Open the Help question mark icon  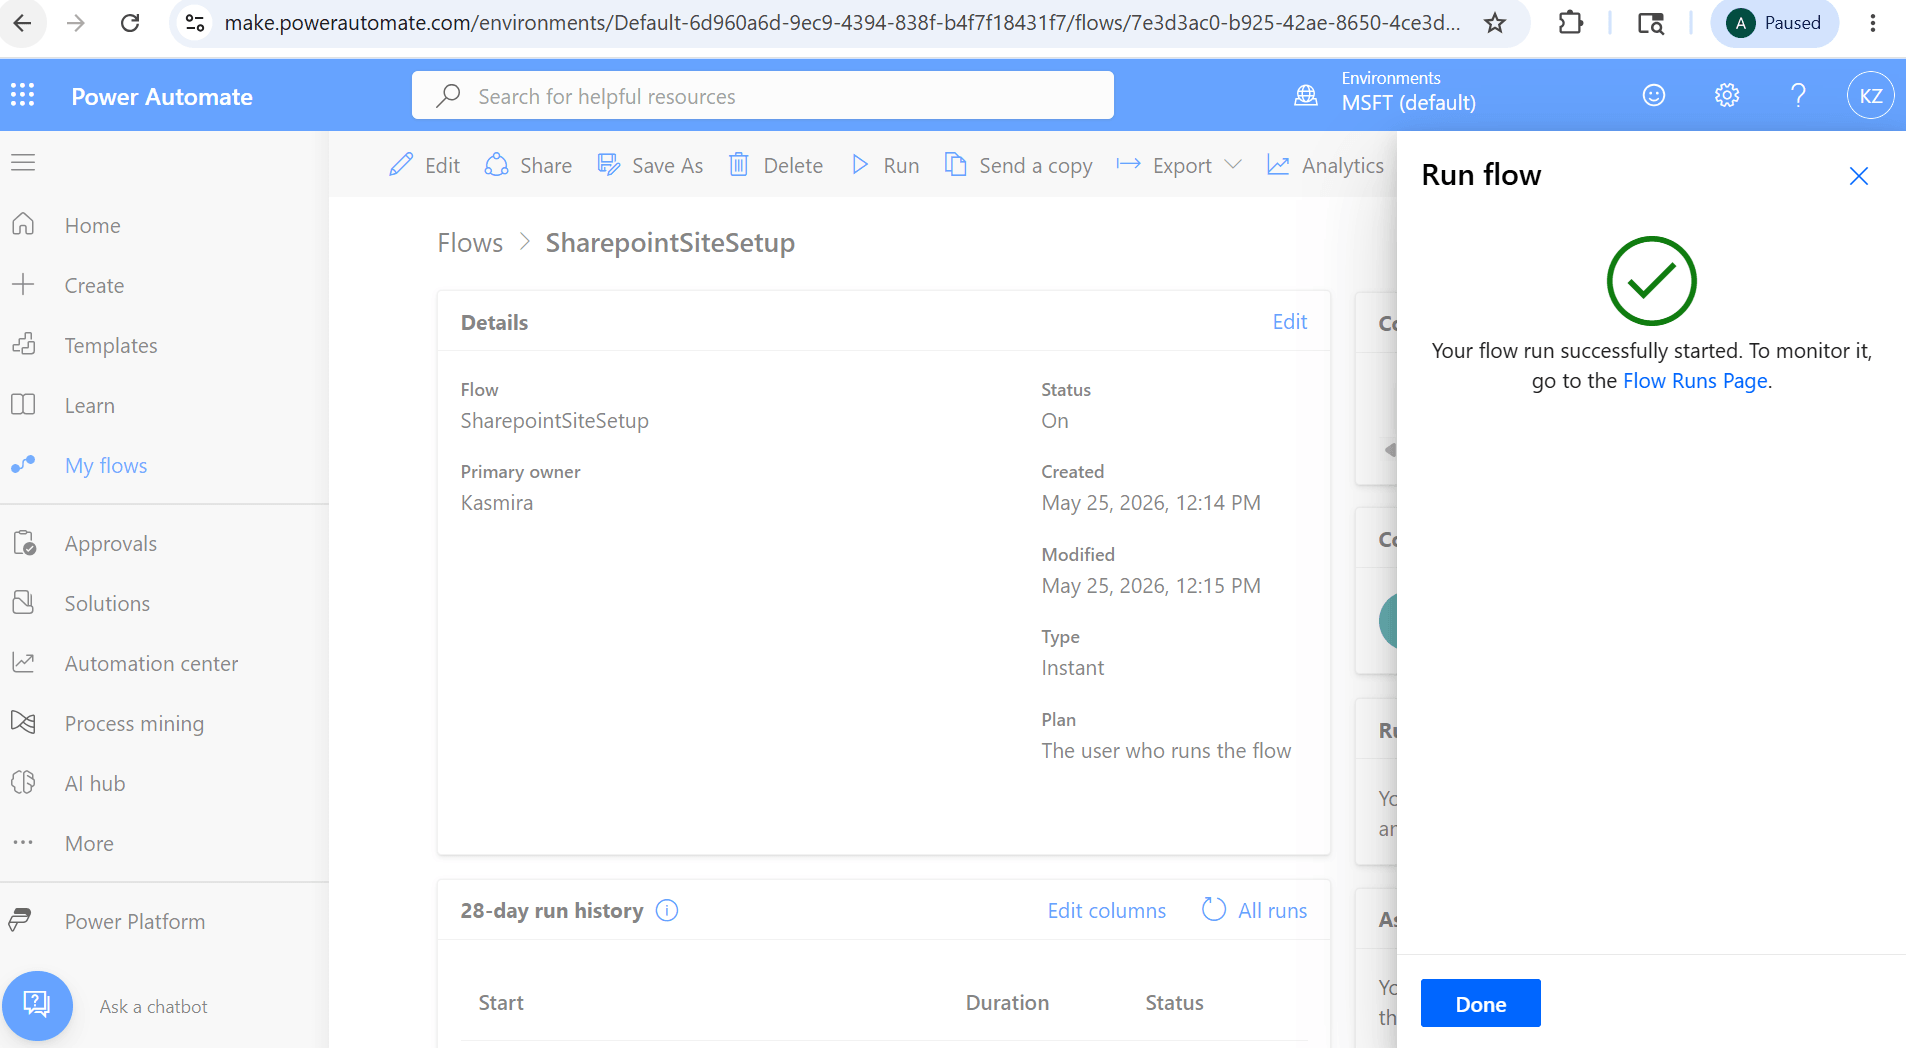point(1798,95)
